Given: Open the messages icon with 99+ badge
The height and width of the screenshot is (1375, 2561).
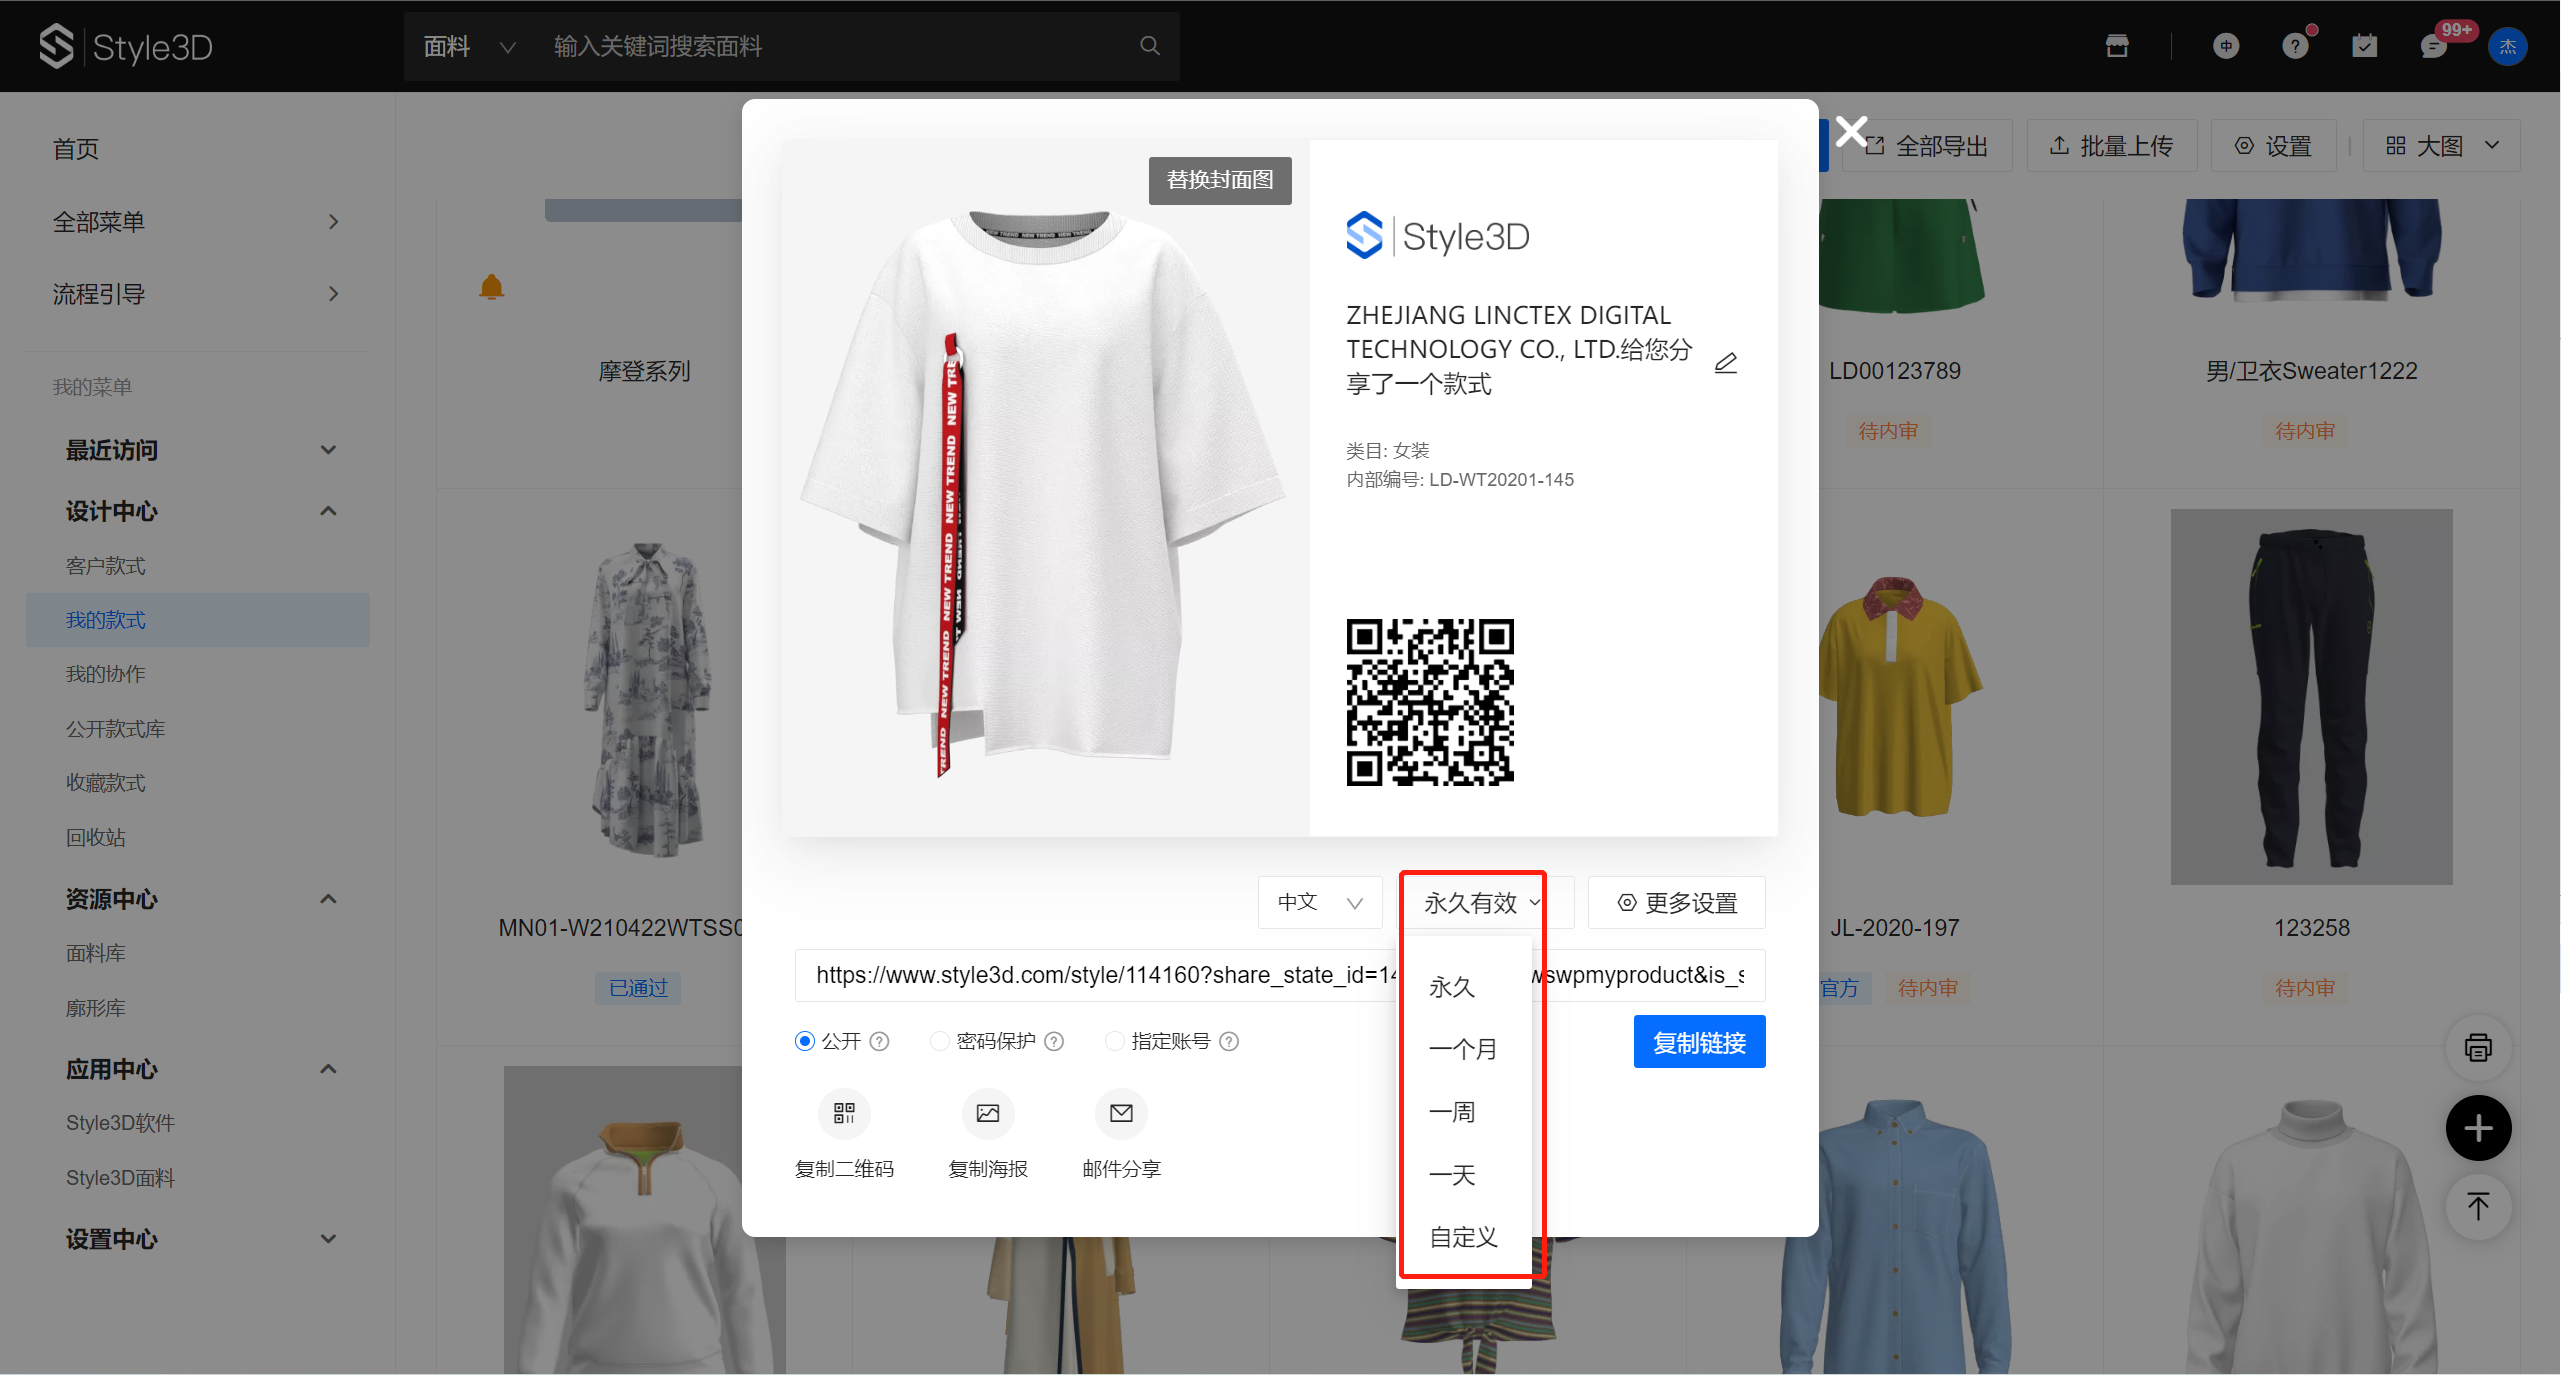Looking at the screenshot, I should (x=2434, y=46).
